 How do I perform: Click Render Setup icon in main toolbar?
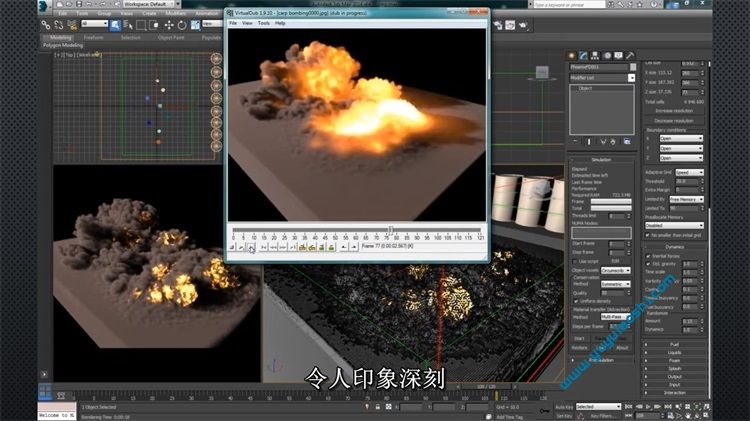pos(498,25)
